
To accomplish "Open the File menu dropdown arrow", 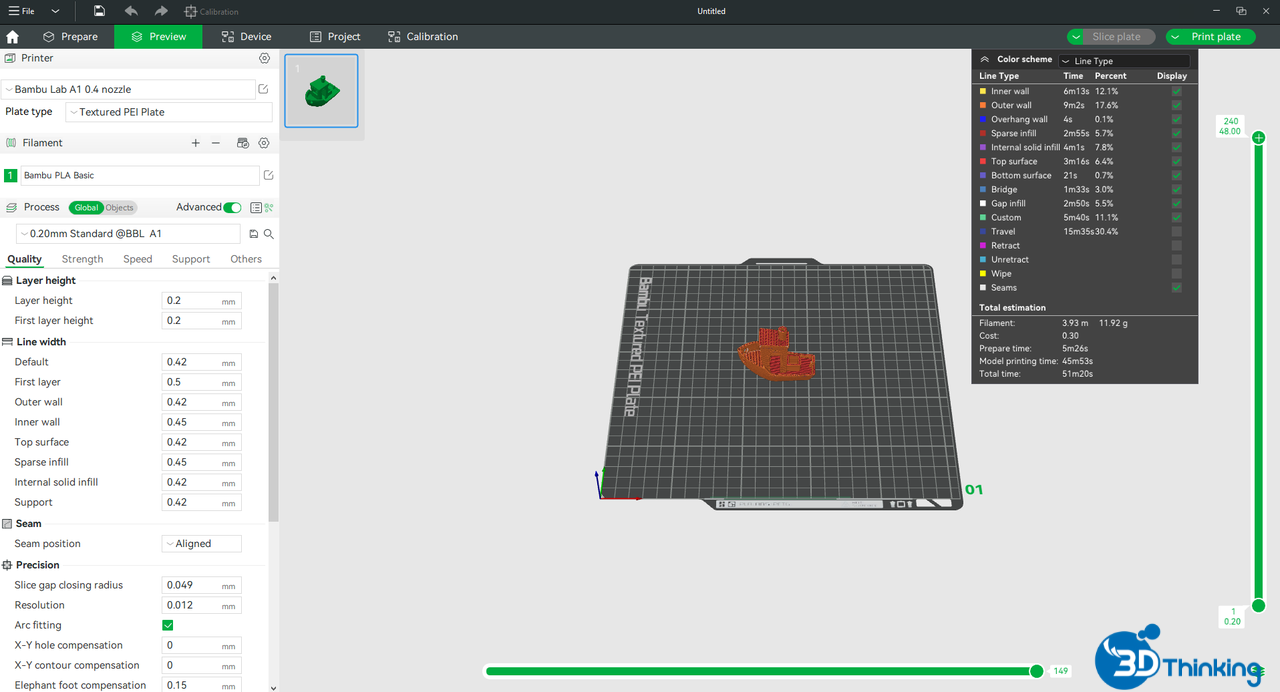I will (55, 11).
